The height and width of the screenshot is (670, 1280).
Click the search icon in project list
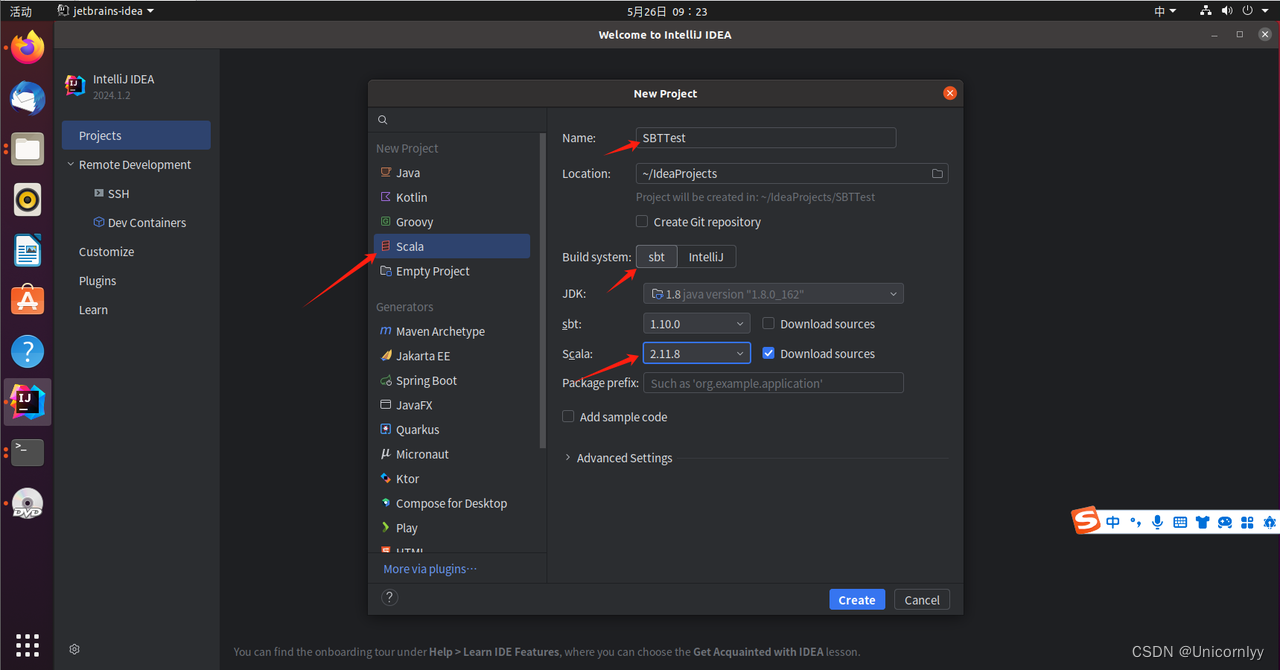coord(382,120)
